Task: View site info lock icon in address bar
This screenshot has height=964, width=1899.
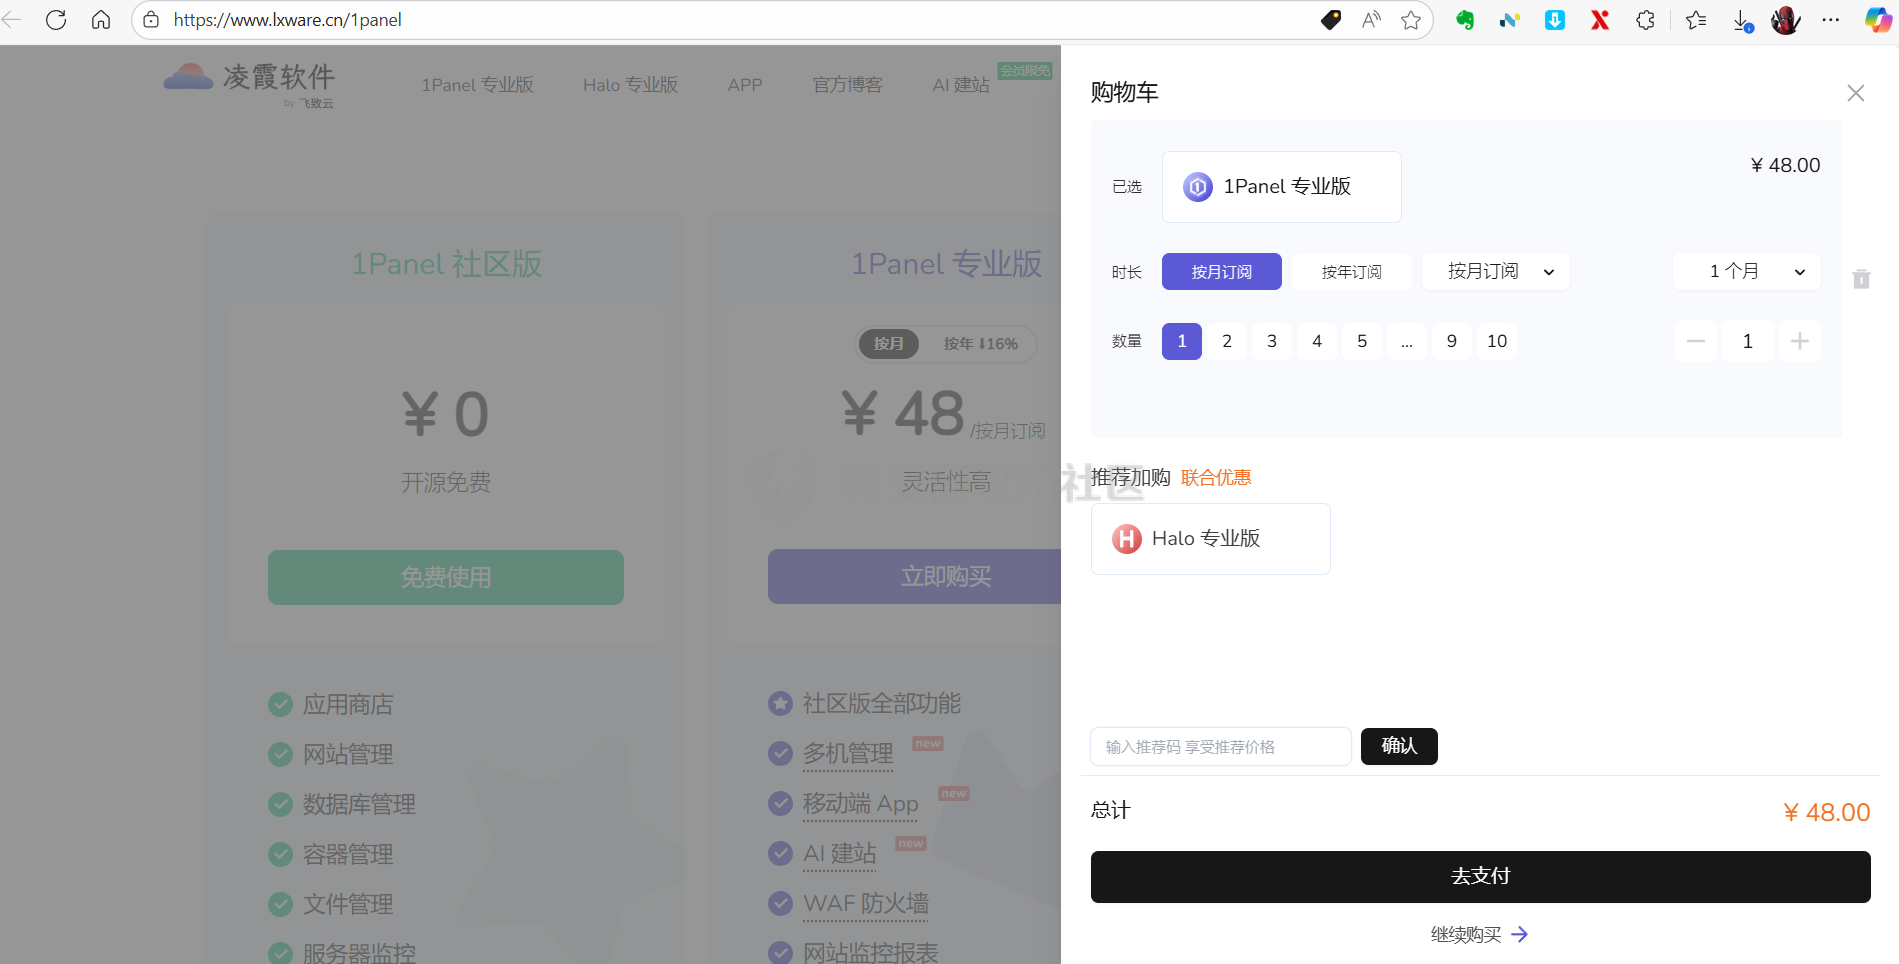Action: [x=151, y=20]
